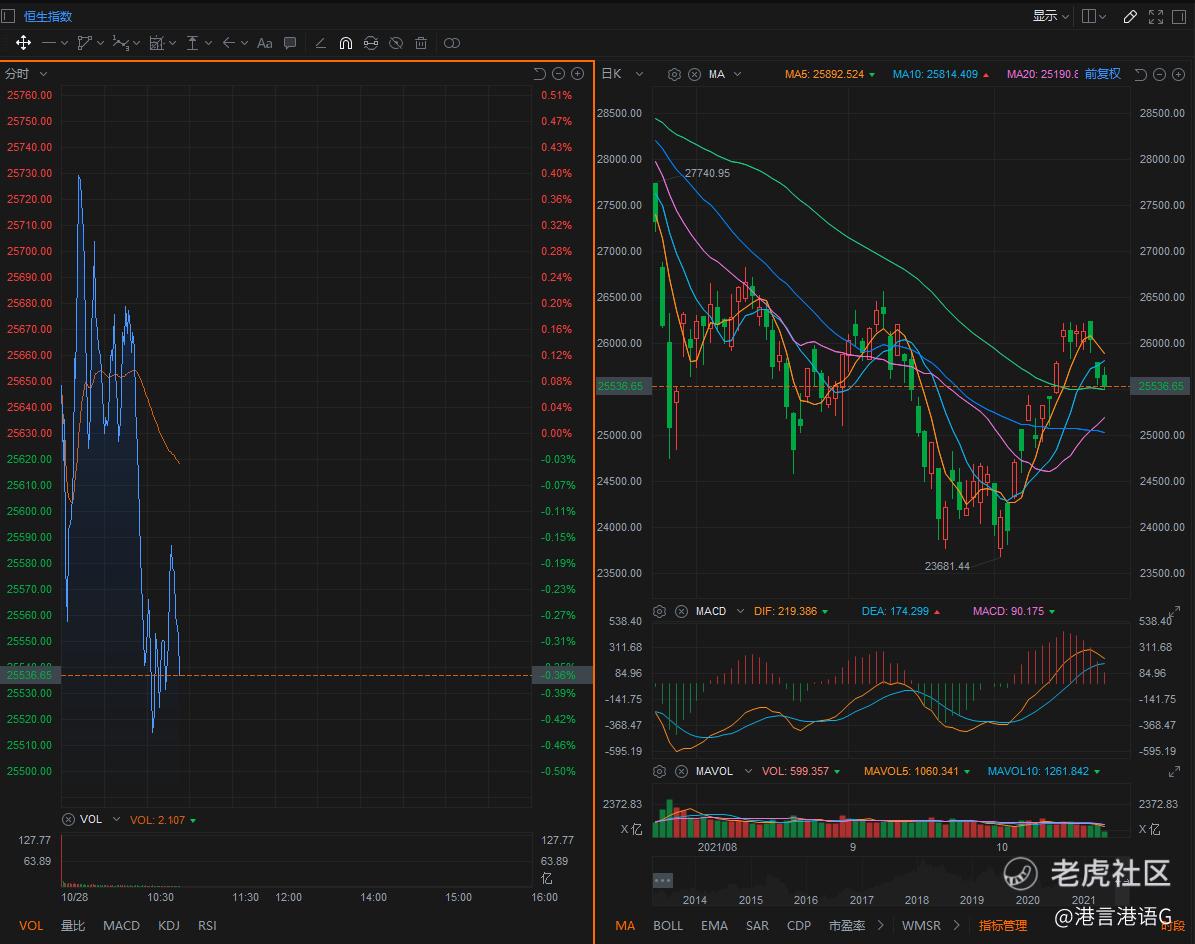Zoom in on the daily K chart
Image resolution: width=1195 pixels, height=944 pixels.
coord(1177,74)
